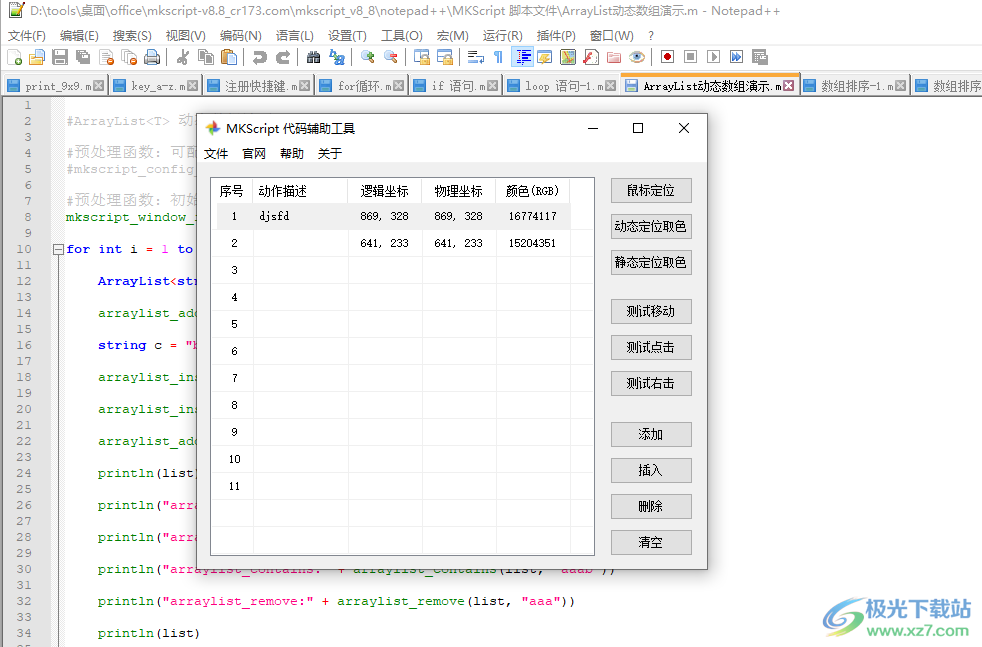Open a folder as workspace
This screenshot has height=647, width=982.
(613, 58)
